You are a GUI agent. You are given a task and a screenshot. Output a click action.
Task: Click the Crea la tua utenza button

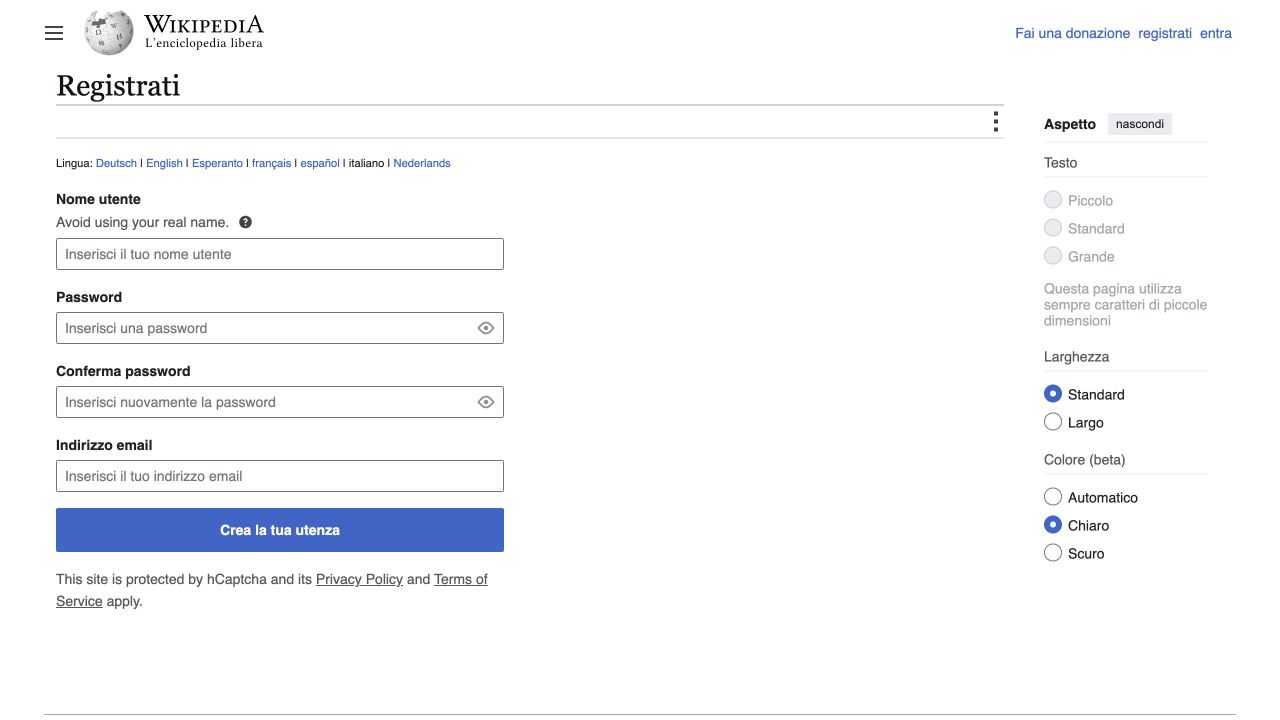point(280,530)
